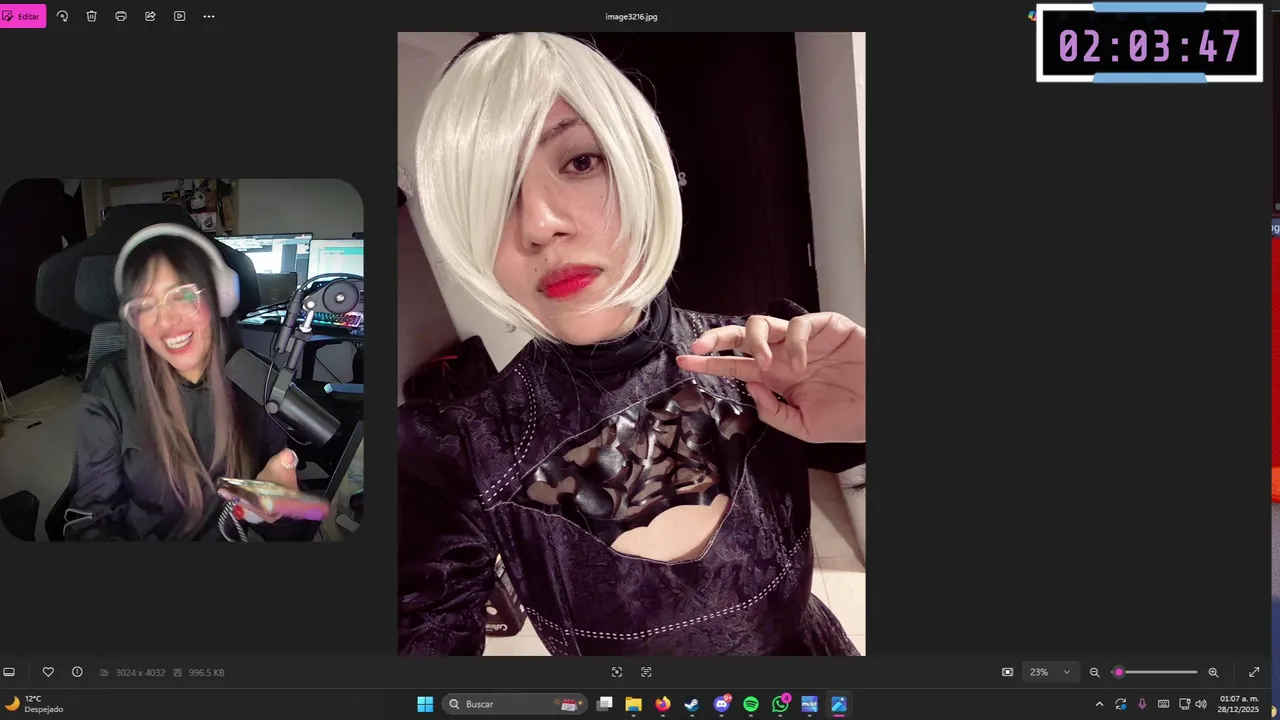Switch to the Photos app taskbar icon
Screen dimensions: 1280x720
839,704
